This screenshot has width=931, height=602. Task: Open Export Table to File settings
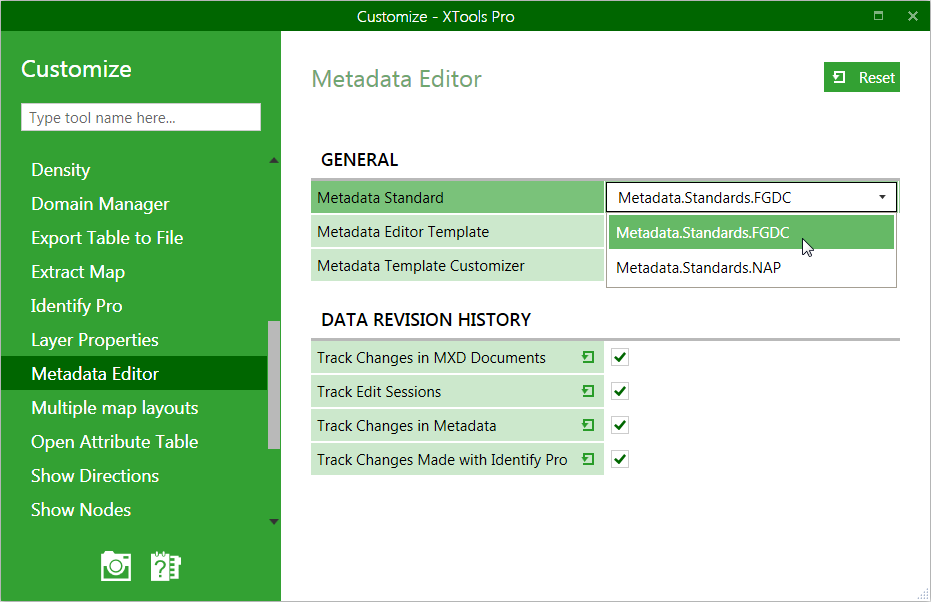pos(107,237)
